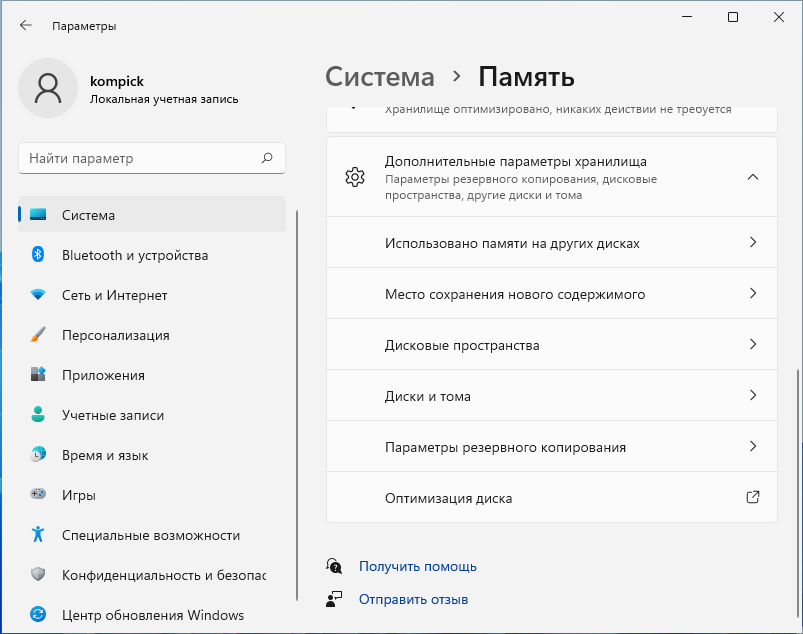Click the Получить помощь link
The image size is (803, 634).
pos(418,566)
